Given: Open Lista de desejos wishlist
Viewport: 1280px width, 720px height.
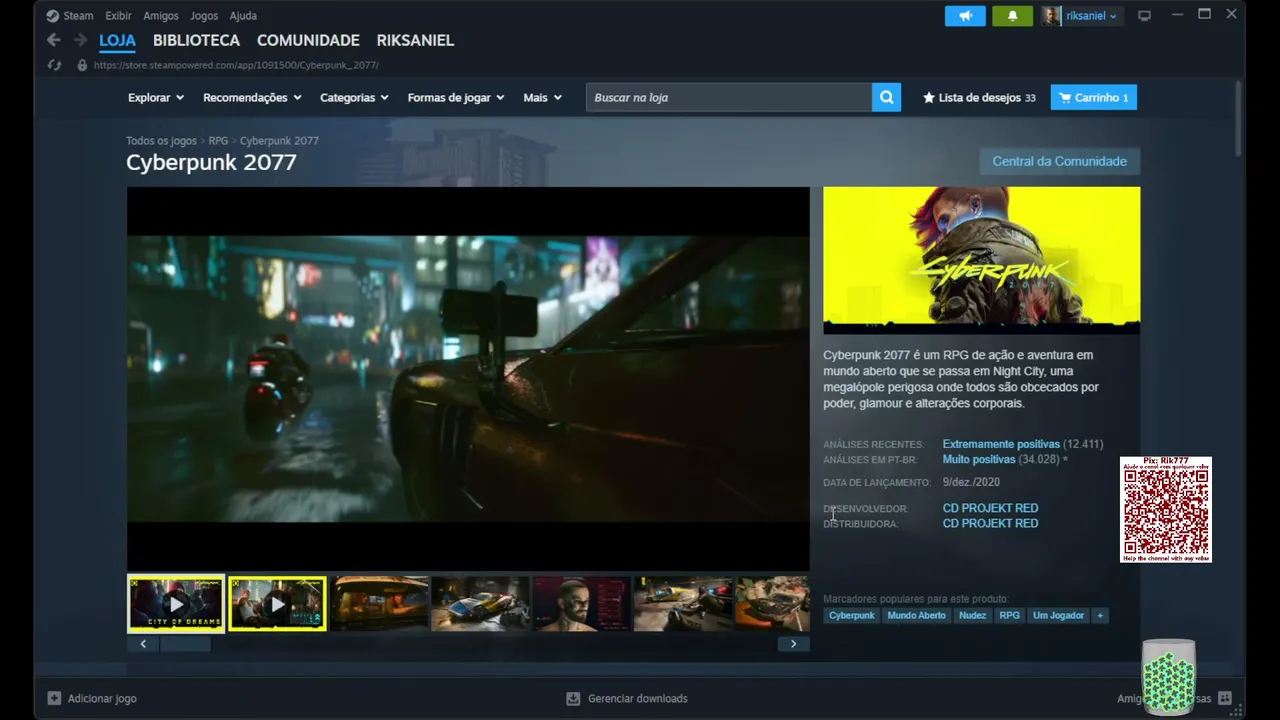Looking at the screenshot, I should click(979, 98).
